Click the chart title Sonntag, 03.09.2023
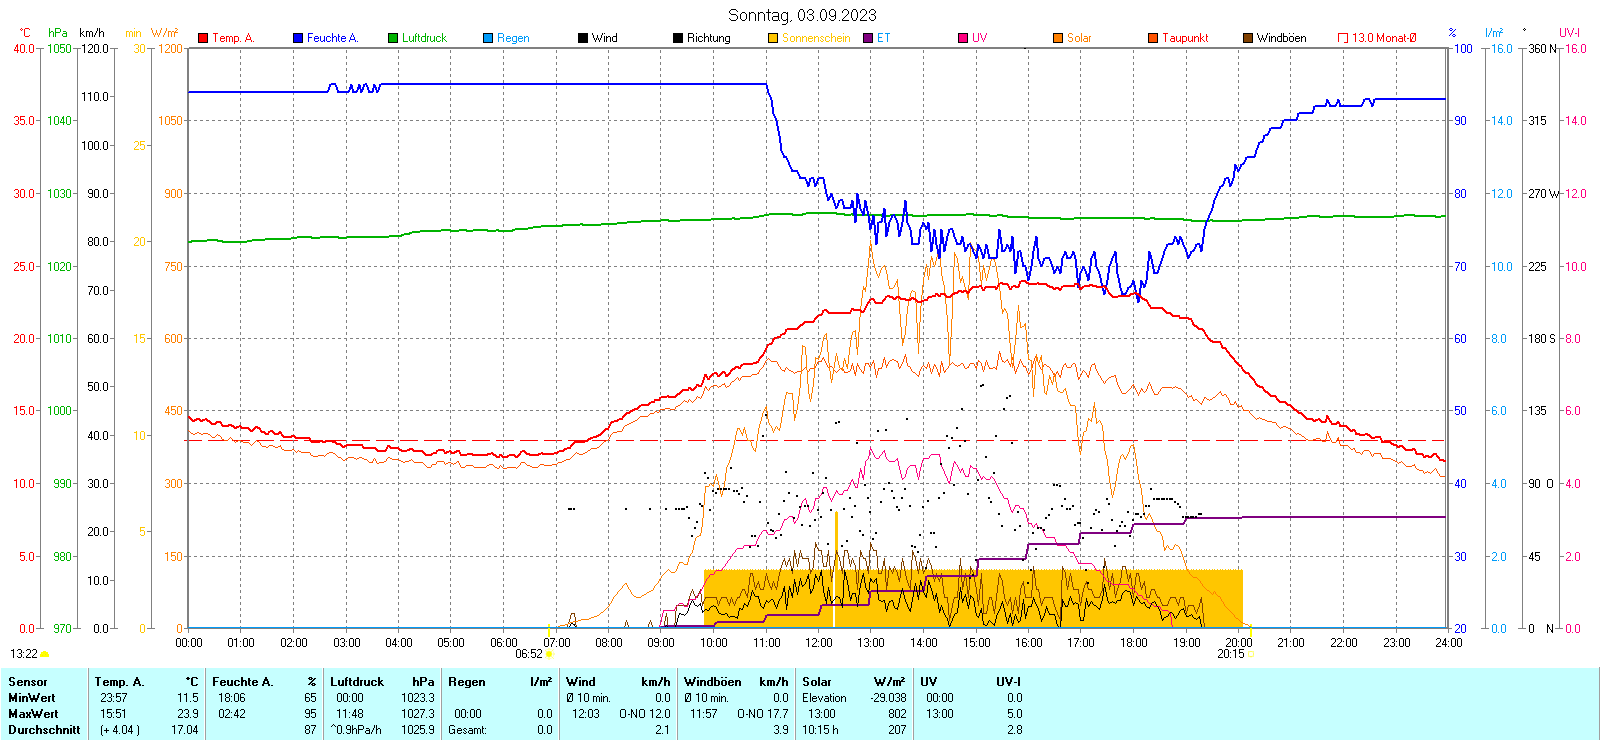This screenshot has height=740, width=1600. click(x=802, y=15)
